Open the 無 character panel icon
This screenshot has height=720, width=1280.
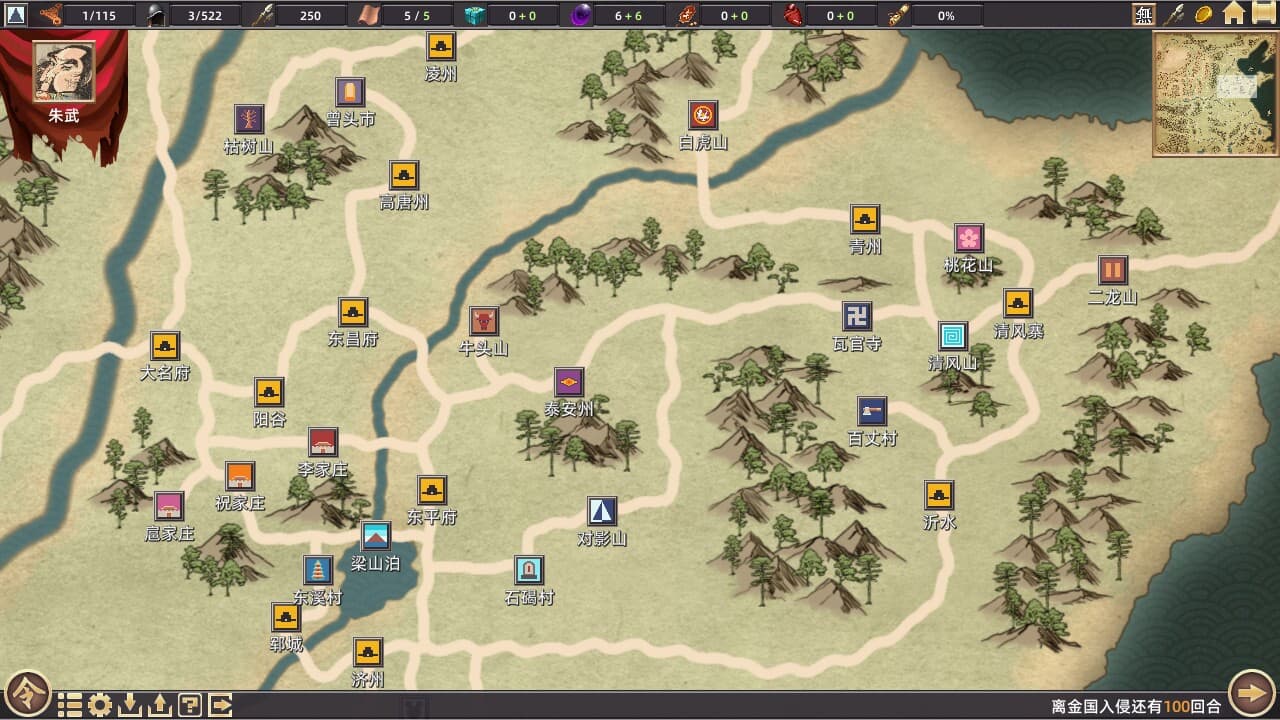pyautogui.click(x=1143, y=15)
